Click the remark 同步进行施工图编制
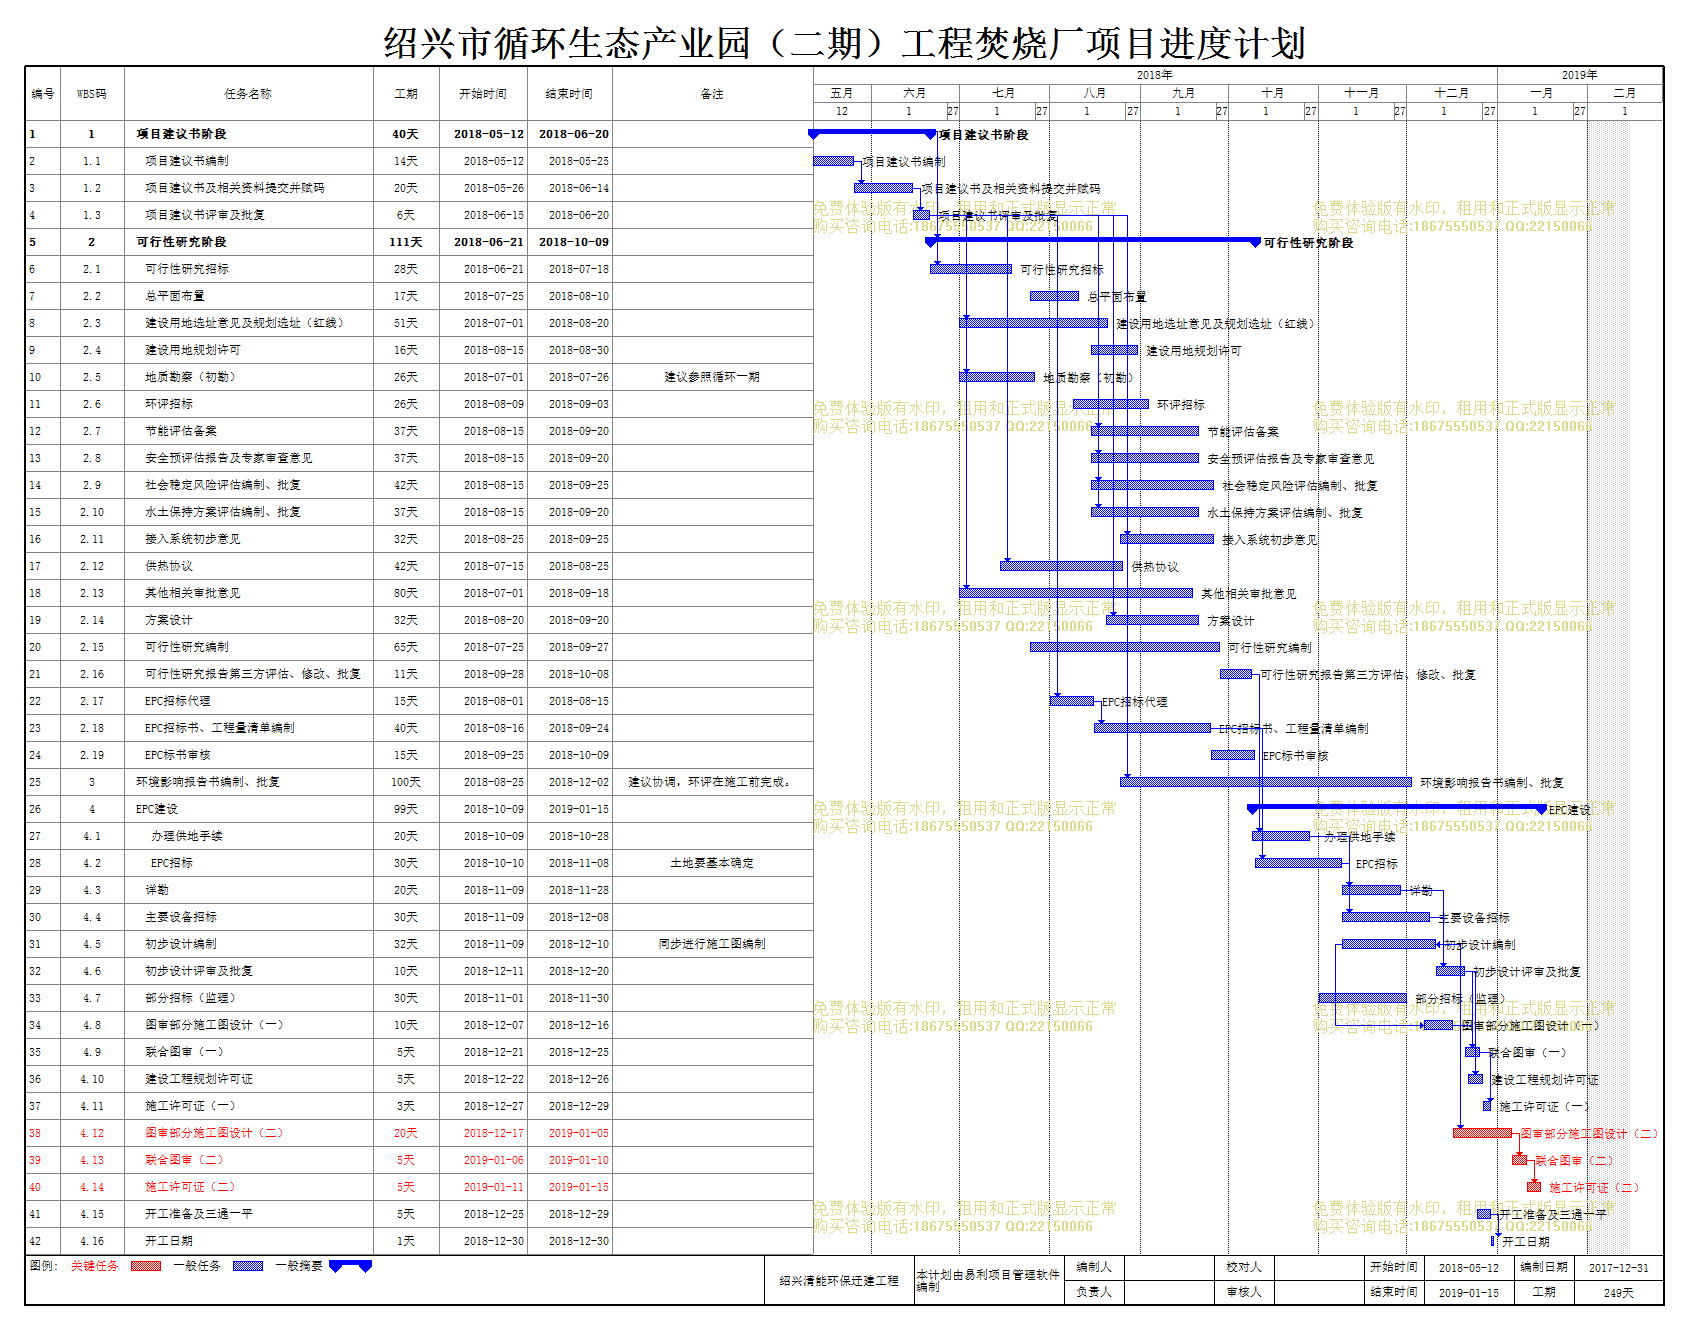1688x1329 pixels. [x=712, y=944]
